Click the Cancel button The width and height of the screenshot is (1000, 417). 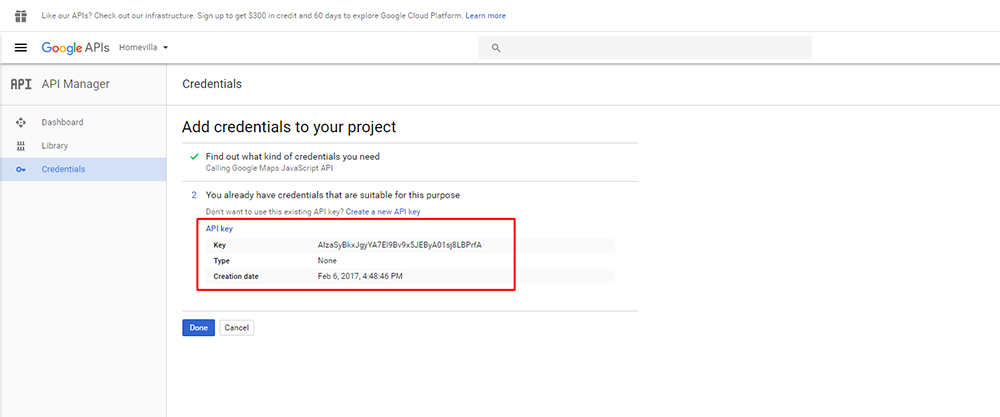pyautogui.click(x=237, y=328)
